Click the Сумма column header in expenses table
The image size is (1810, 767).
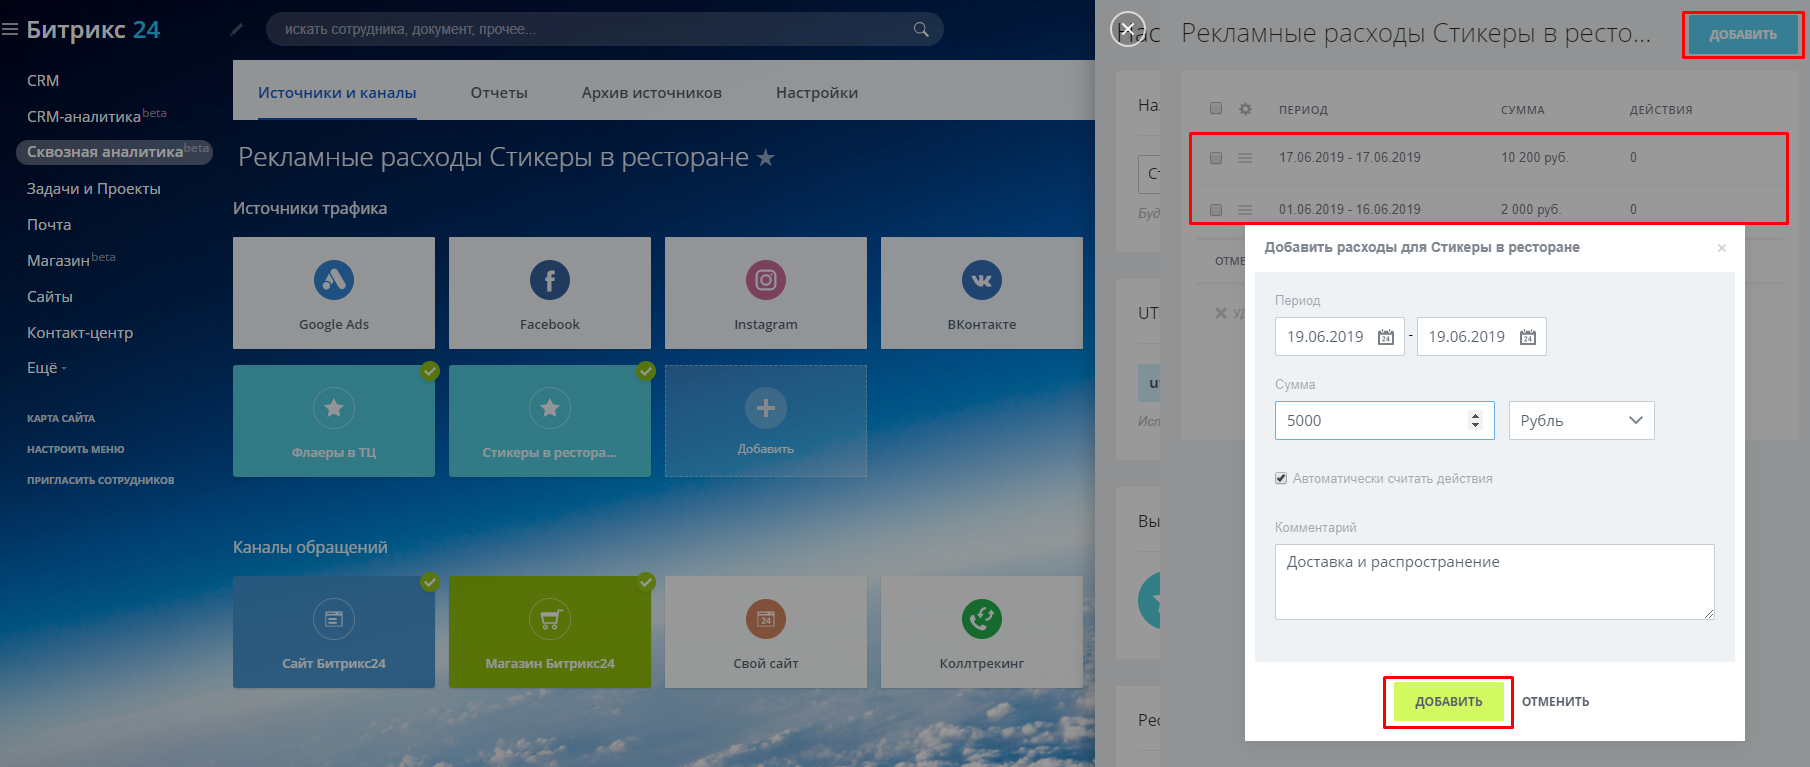tap(1522, 110)
